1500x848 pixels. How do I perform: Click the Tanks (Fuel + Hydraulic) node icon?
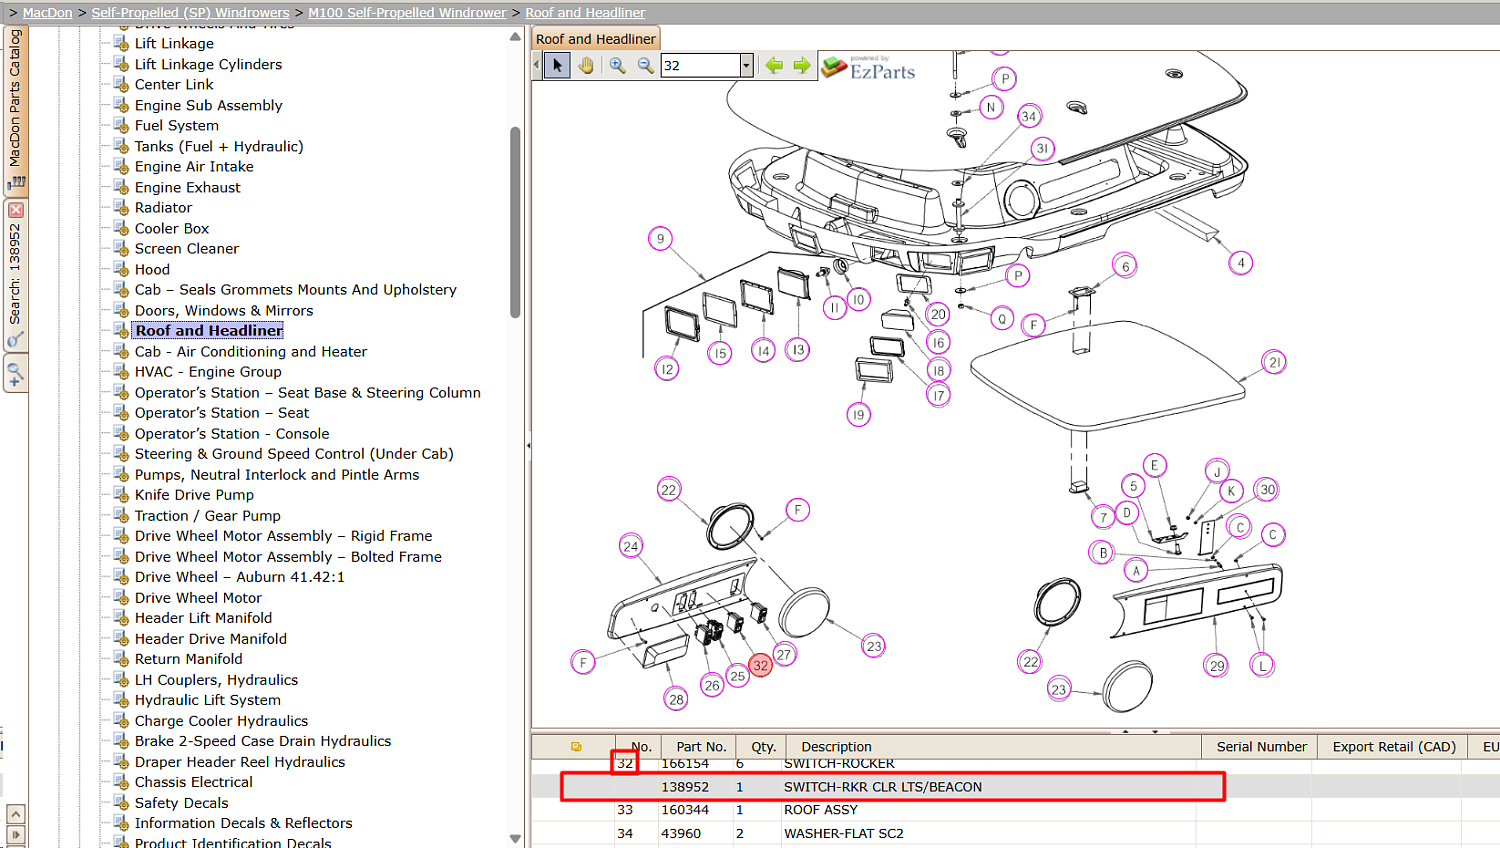(x=121, y=146)
